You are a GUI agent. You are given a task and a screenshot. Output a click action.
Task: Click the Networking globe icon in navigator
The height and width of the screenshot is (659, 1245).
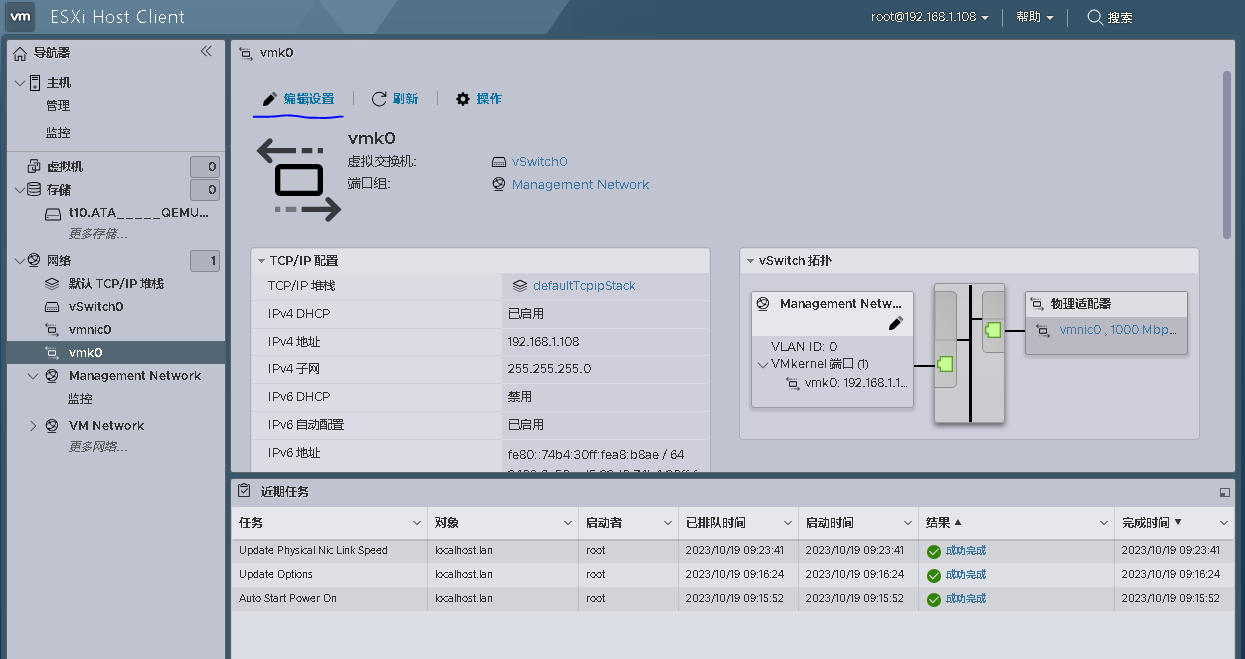click(34, 261)
